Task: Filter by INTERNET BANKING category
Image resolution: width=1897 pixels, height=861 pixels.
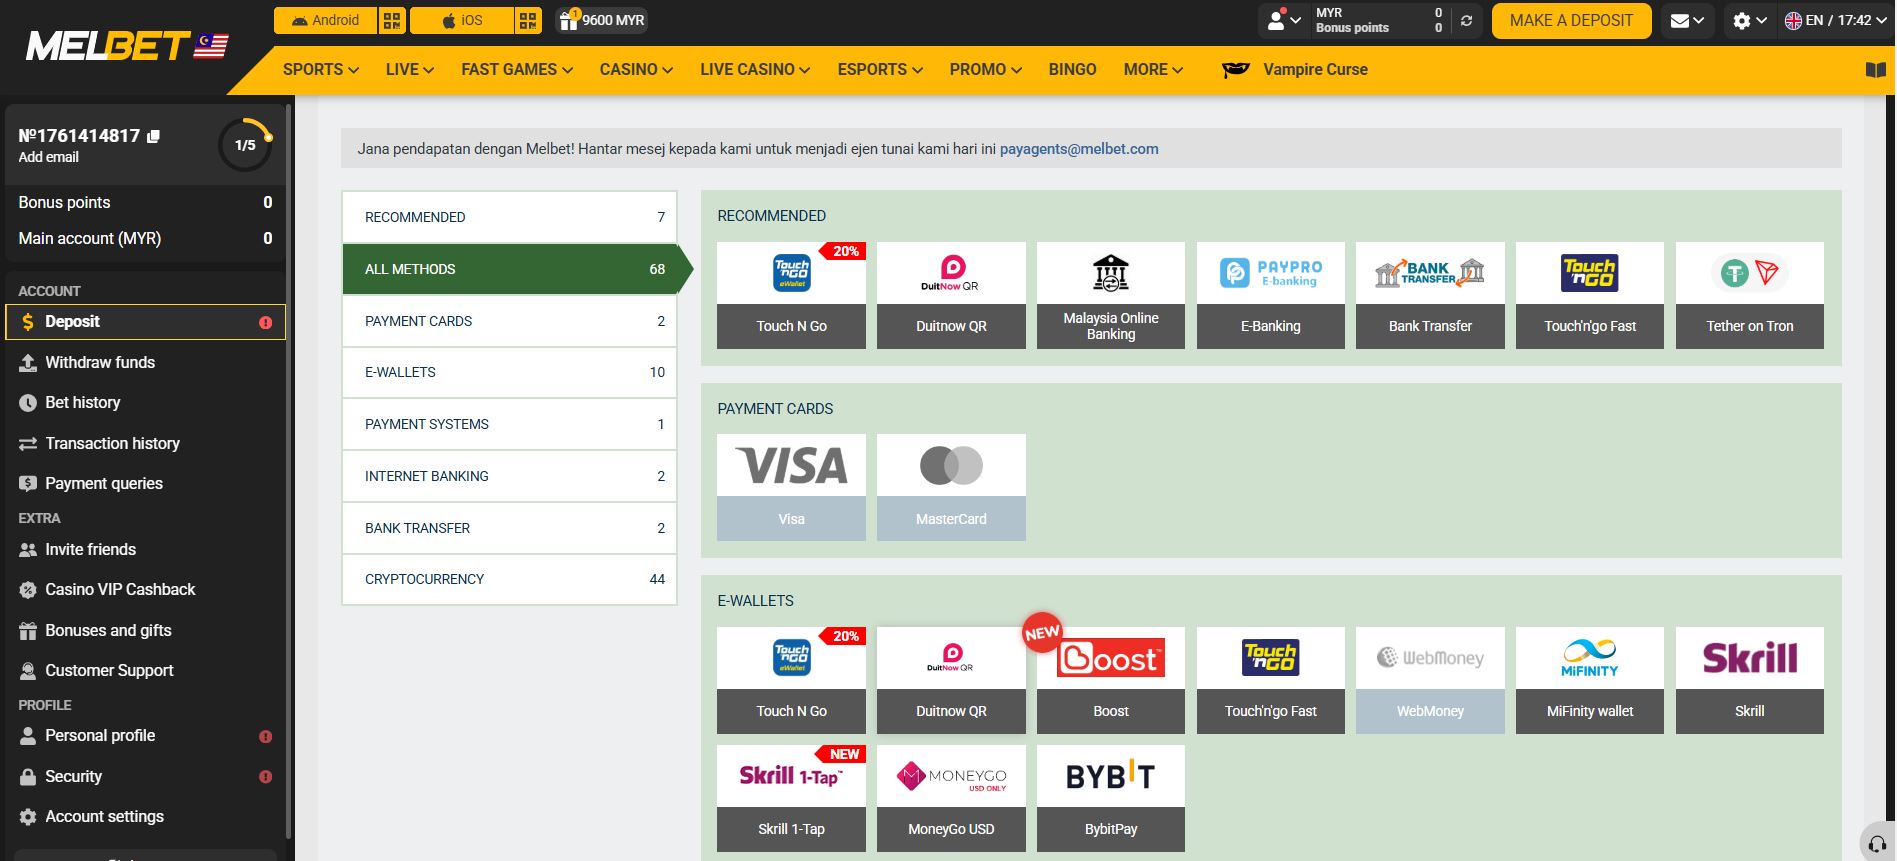Action: (509, 476)
